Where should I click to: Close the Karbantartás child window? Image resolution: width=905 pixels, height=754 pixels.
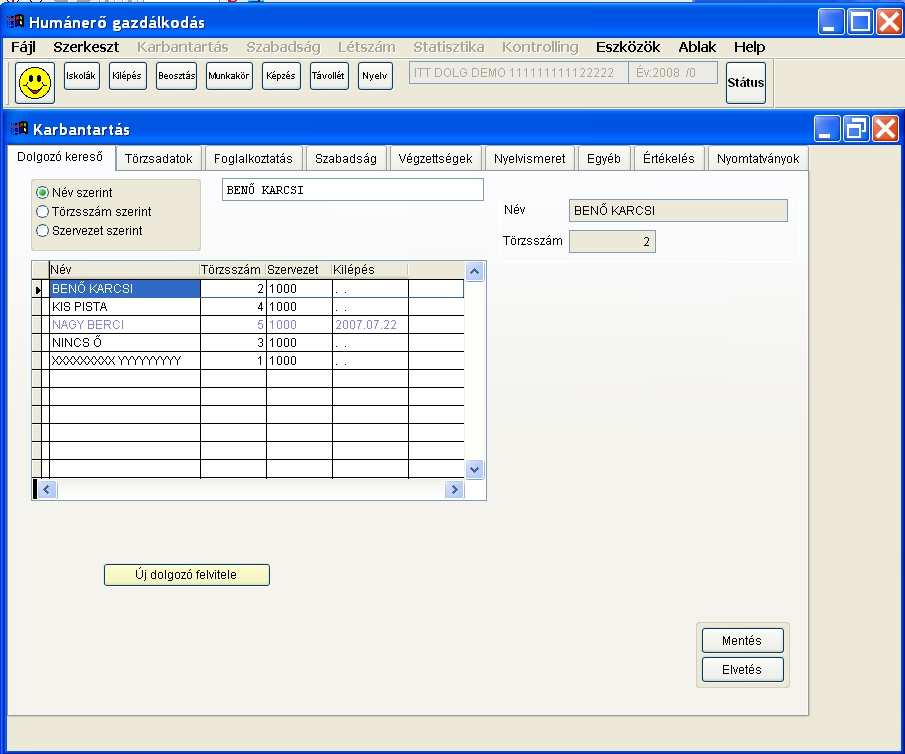[885, 128]
